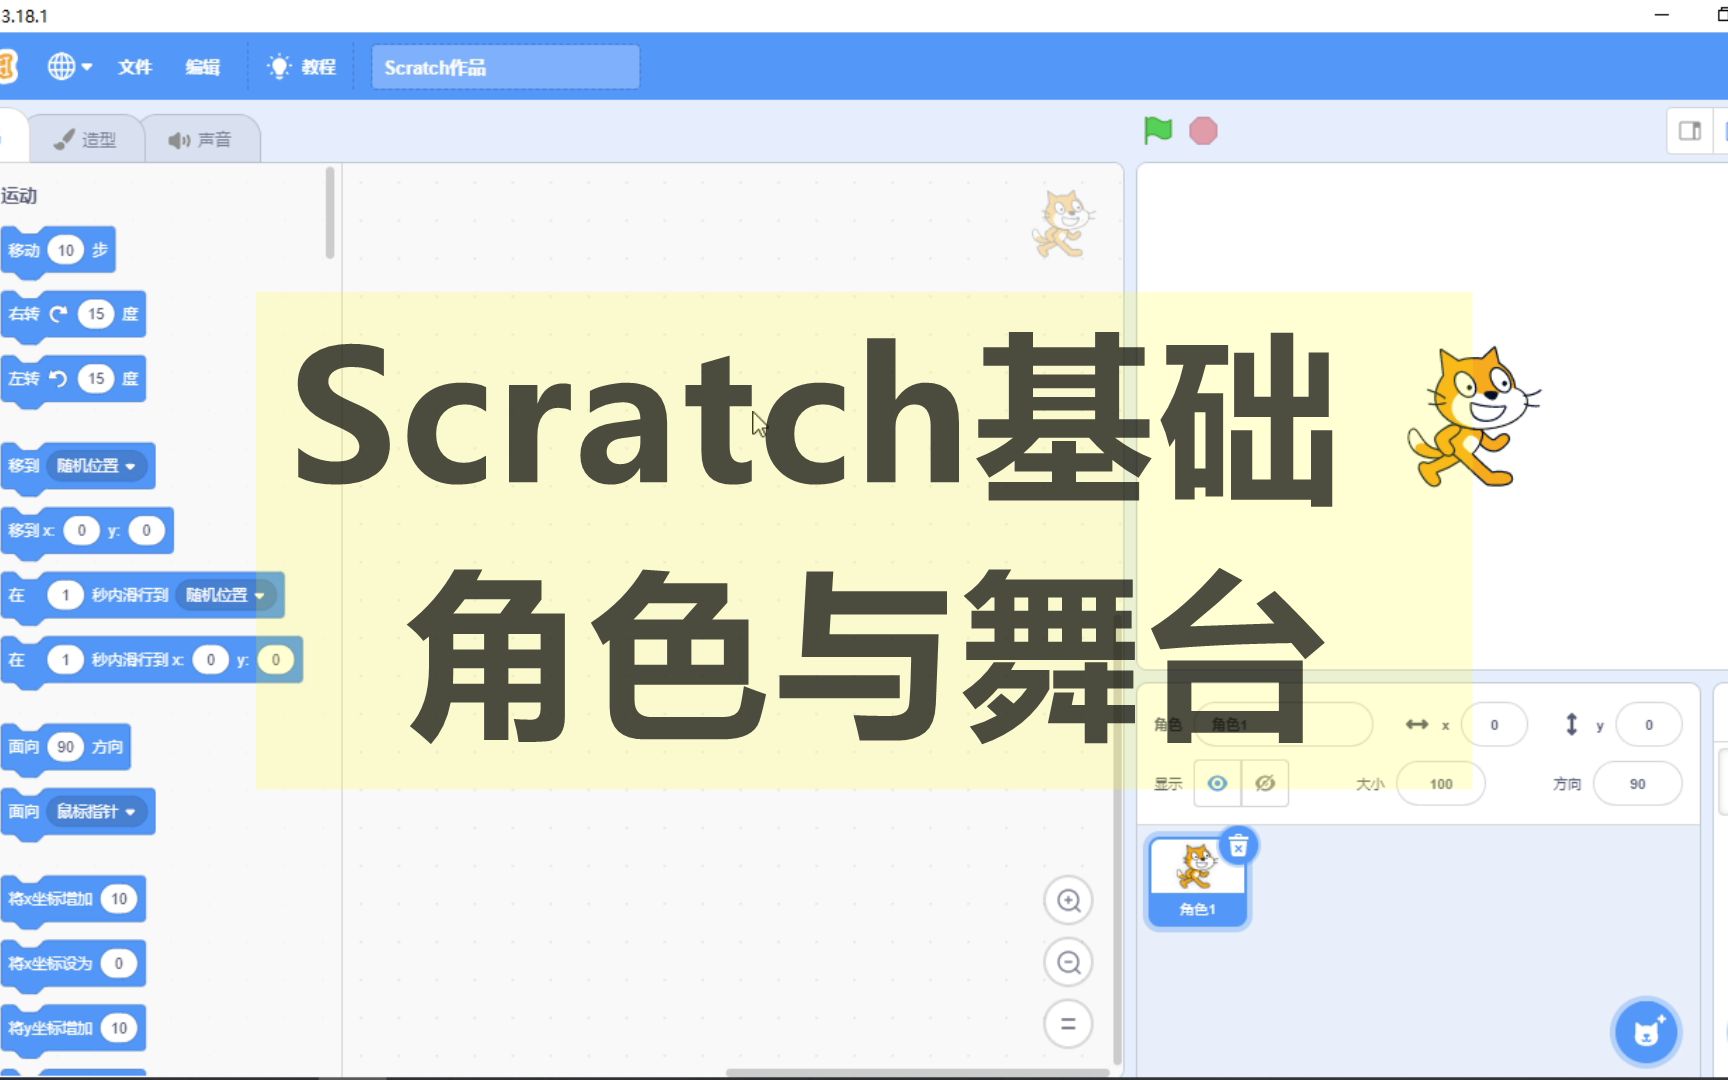Select the 移动 10 步 block
Screen dimensions: 1728x1080
point(58,250)
